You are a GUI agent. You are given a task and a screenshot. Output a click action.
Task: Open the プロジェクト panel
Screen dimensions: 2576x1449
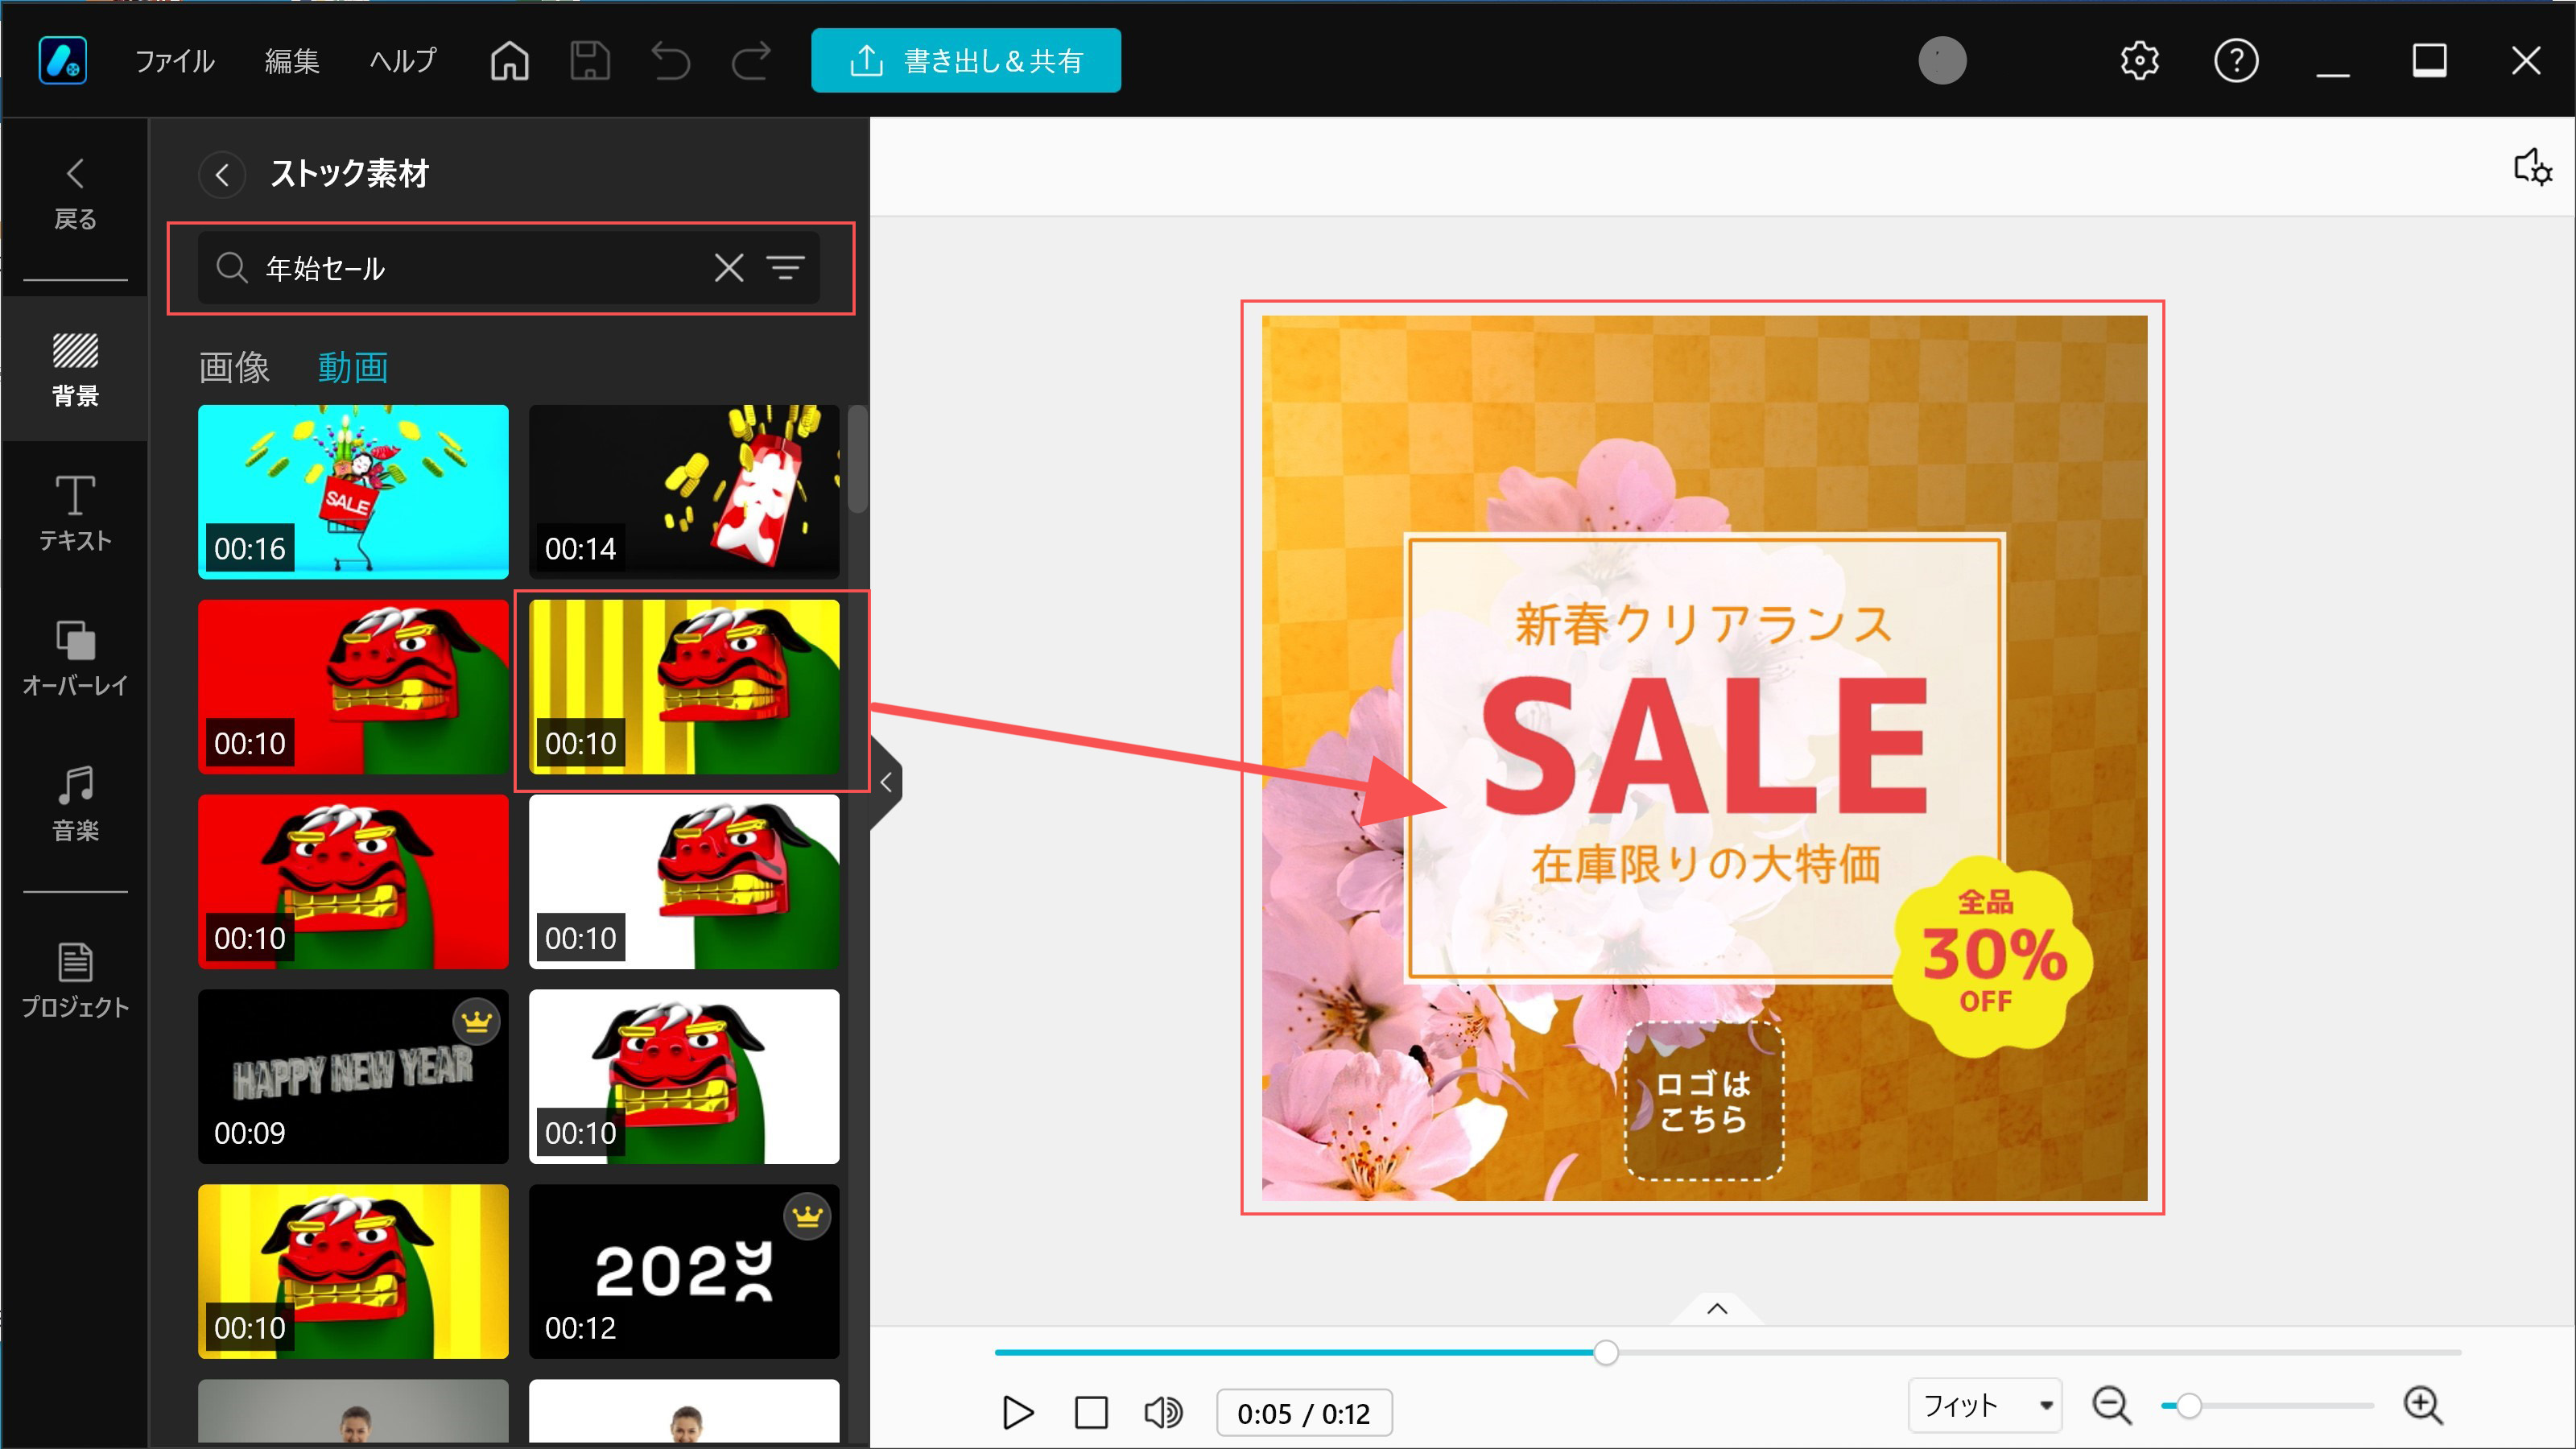click(x=75, y=980)
